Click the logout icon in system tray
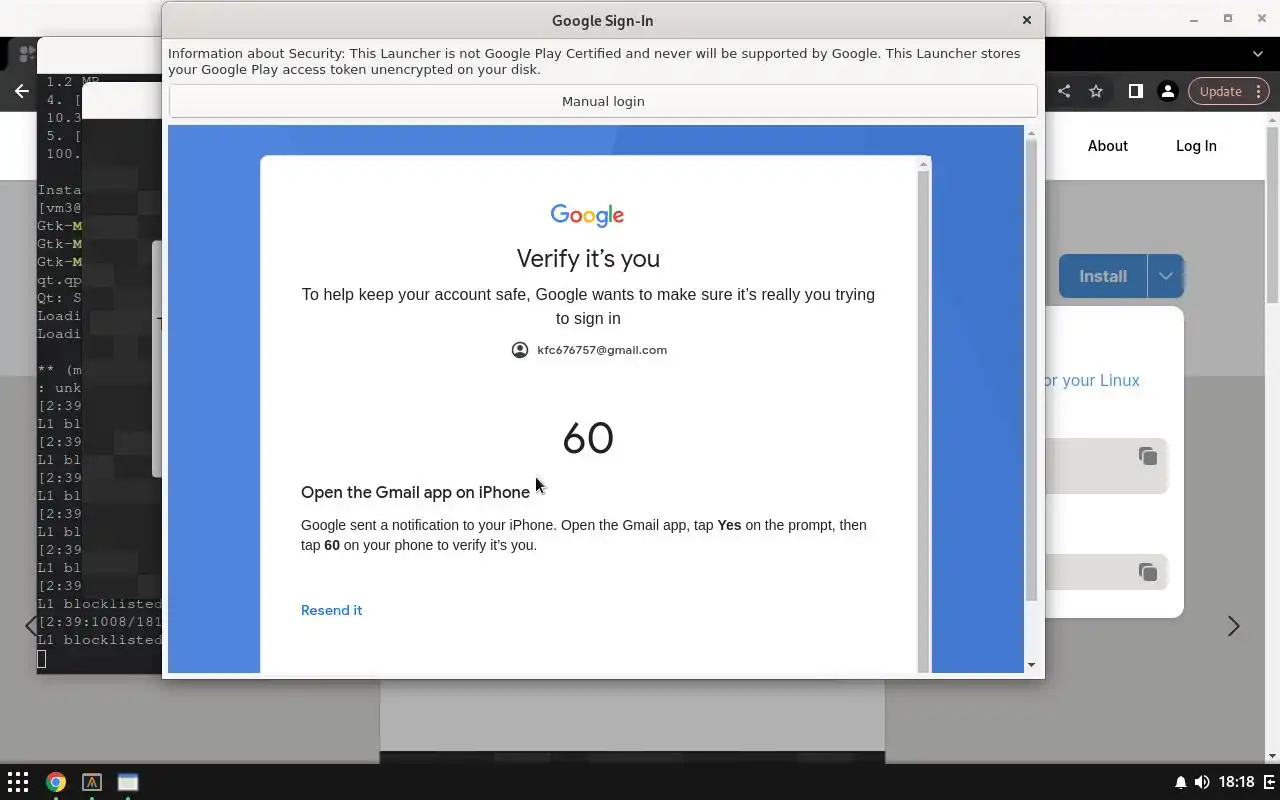The width and height of the screenshot is (1280, 800). click(x=1268, y=782)
